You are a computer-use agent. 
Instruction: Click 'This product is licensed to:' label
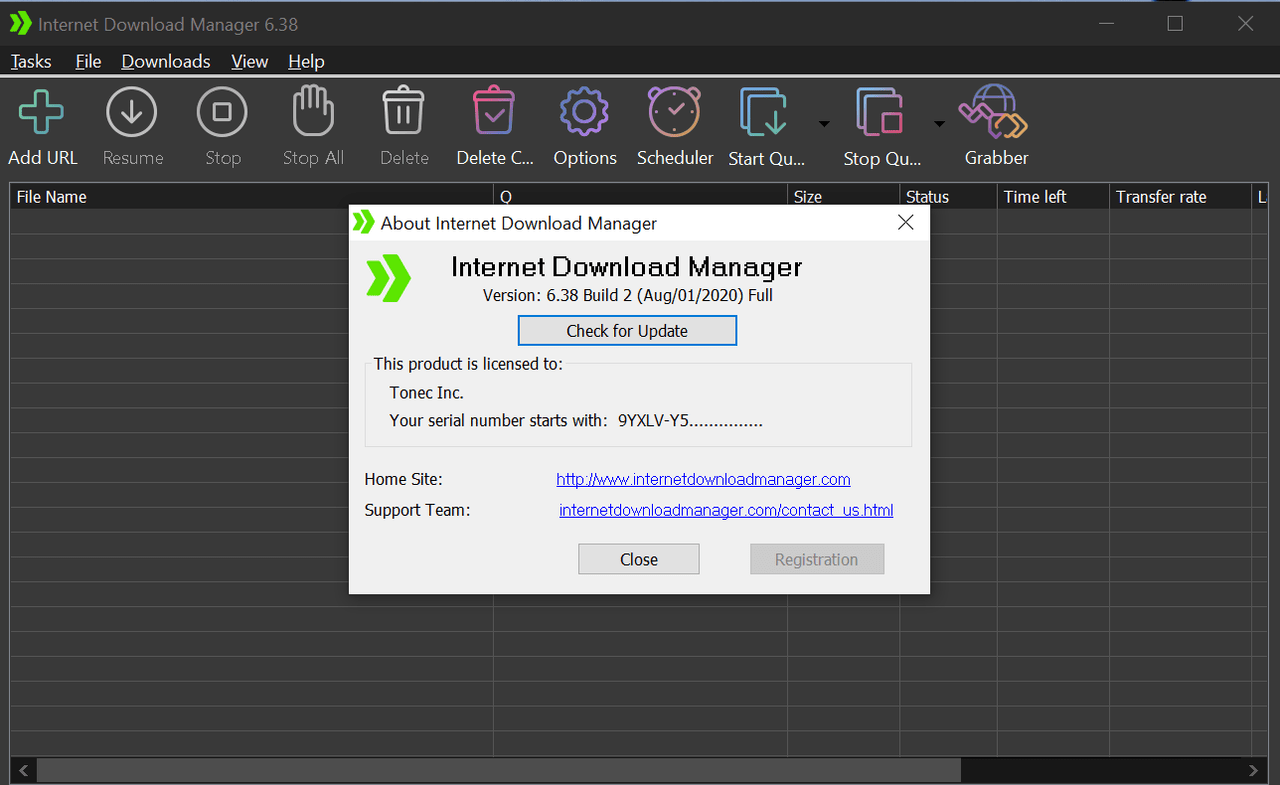tap(468, 364)
